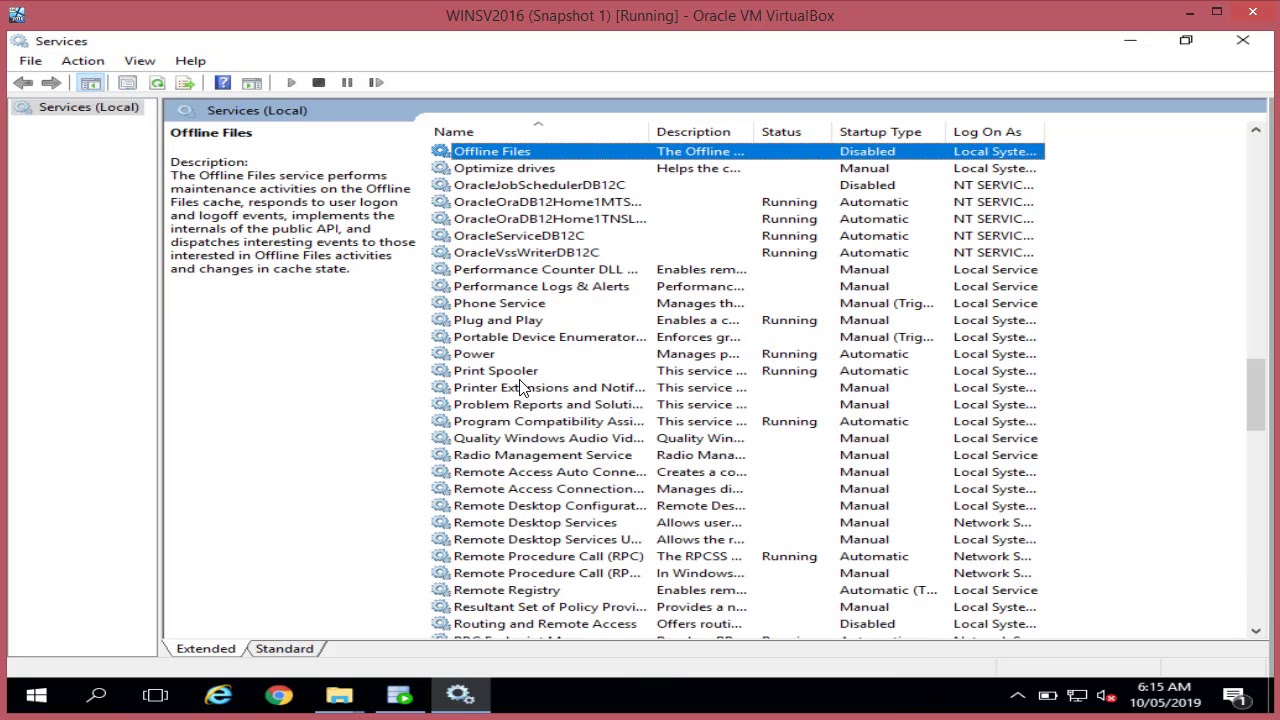Open Properties via the toolbar icon

[x=127, y=83]
